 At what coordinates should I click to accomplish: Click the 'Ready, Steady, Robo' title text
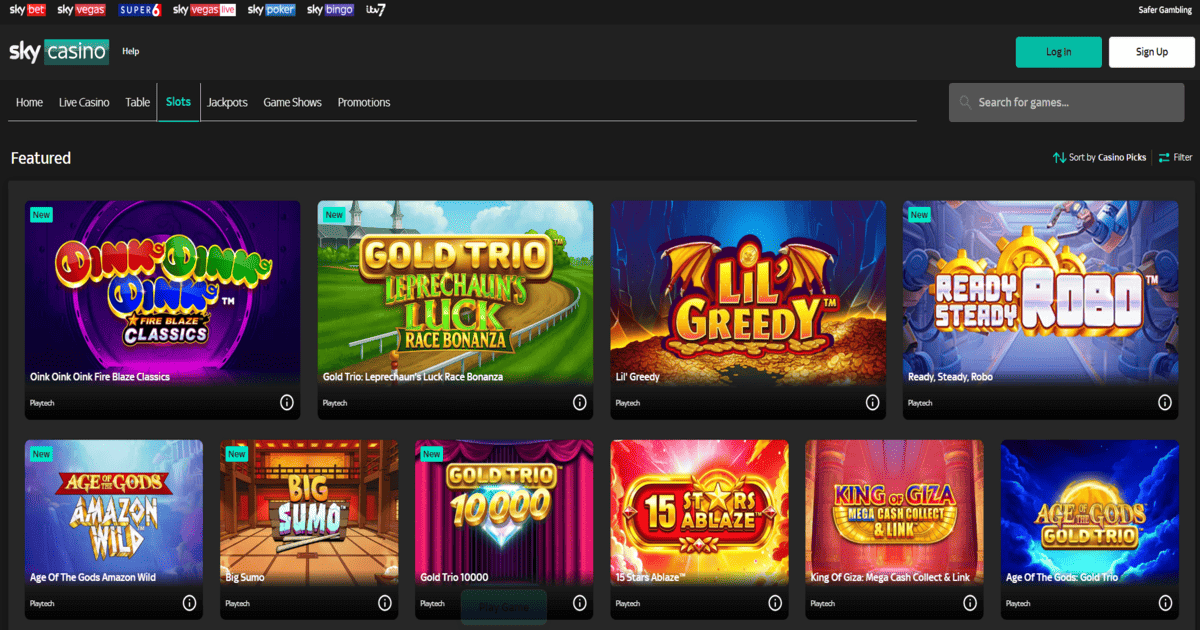[950, 377]
